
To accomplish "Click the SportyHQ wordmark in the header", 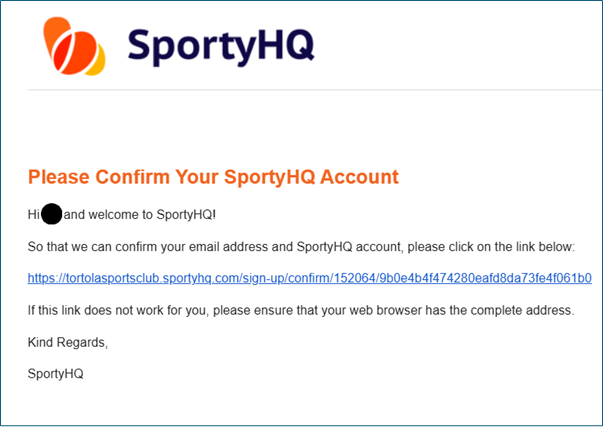I will pyautogui.click(x=220, y=45).
